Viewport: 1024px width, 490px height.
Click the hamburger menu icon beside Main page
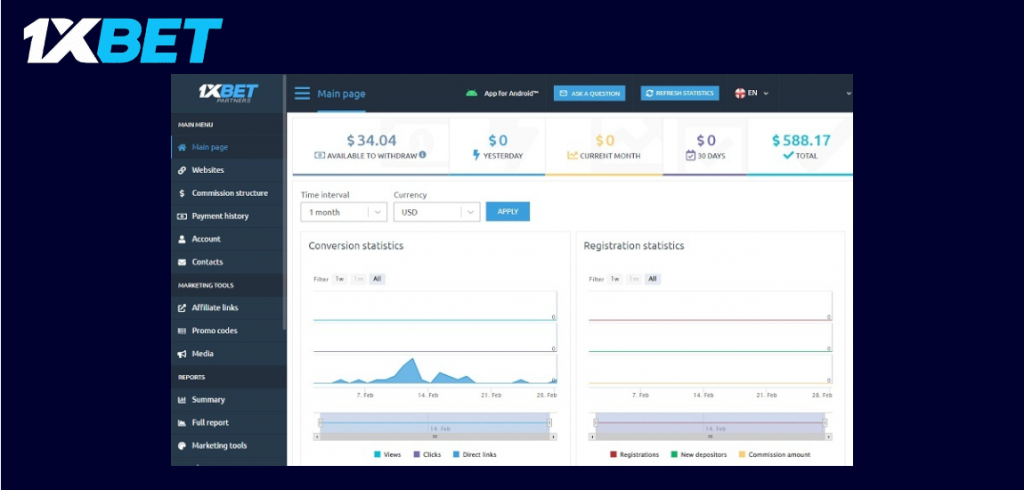click(x=302, y=94)
